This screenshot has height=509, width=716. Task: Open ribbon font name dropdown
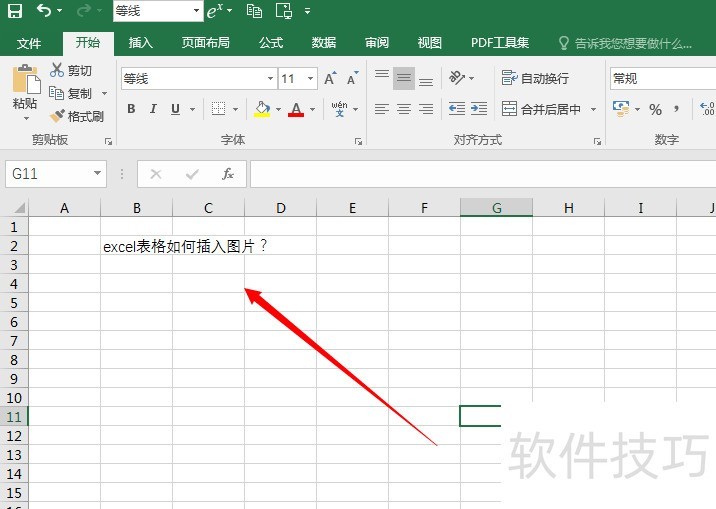[270, 79]
